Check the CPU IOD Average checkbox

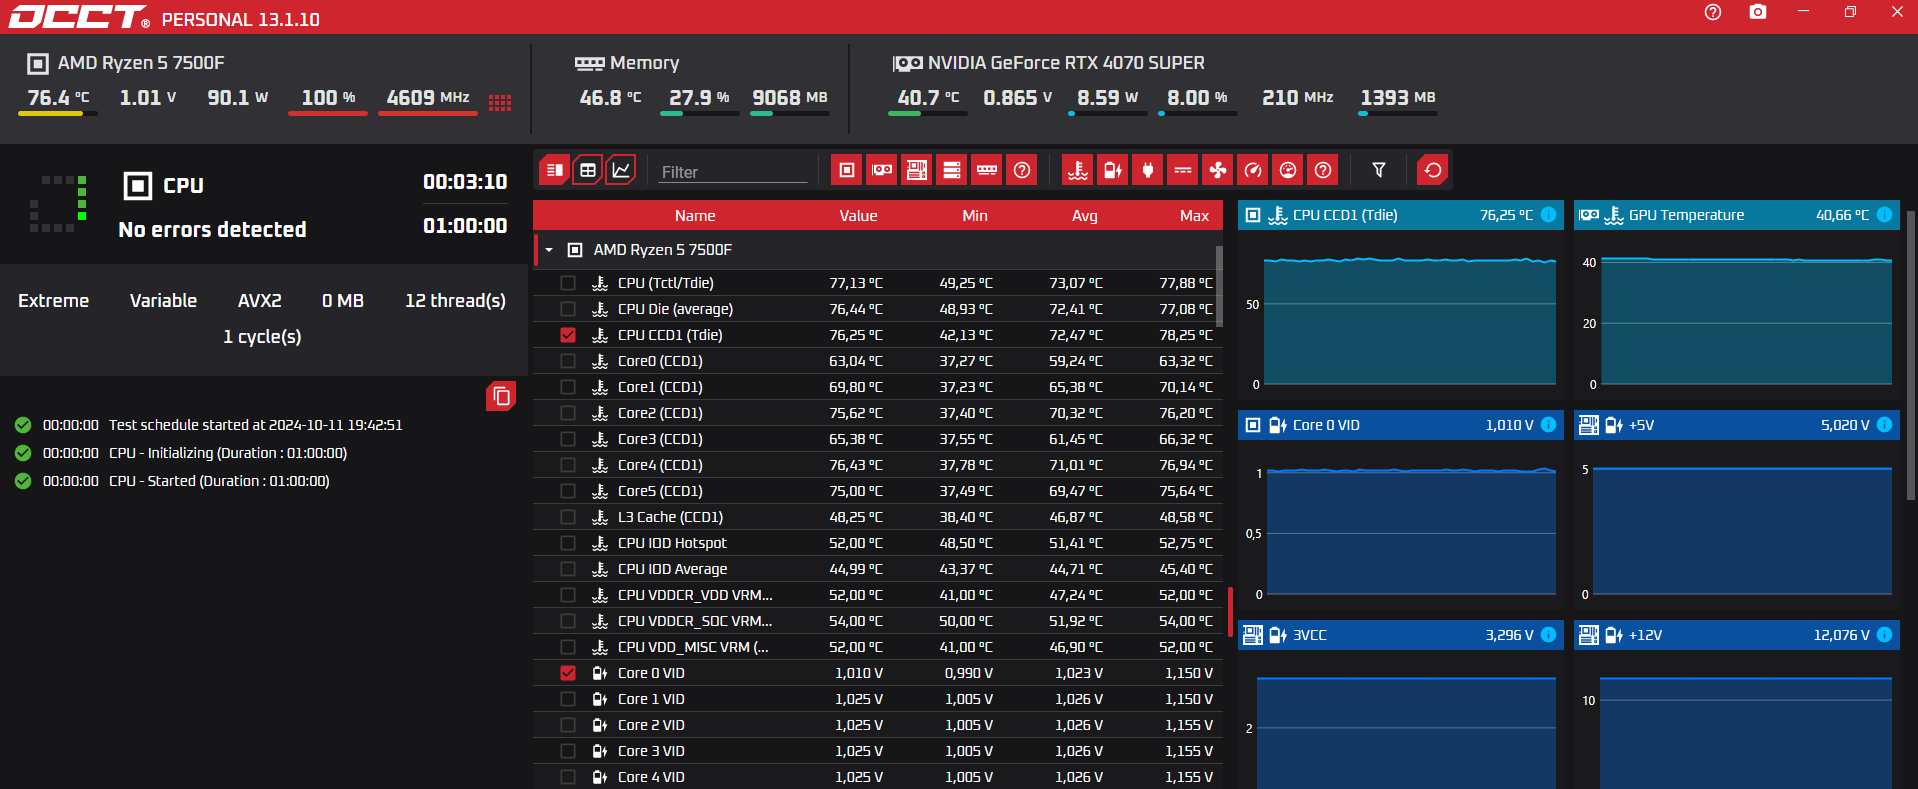(x=568, y=569)
